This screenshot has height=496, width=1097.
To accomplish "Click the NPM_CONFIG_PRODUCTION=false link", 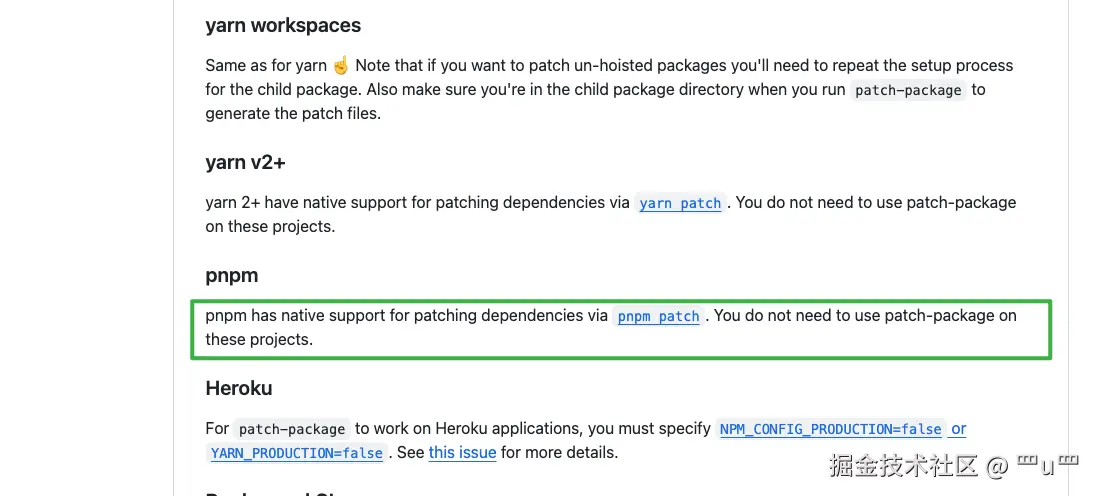I will click(830, 429).
